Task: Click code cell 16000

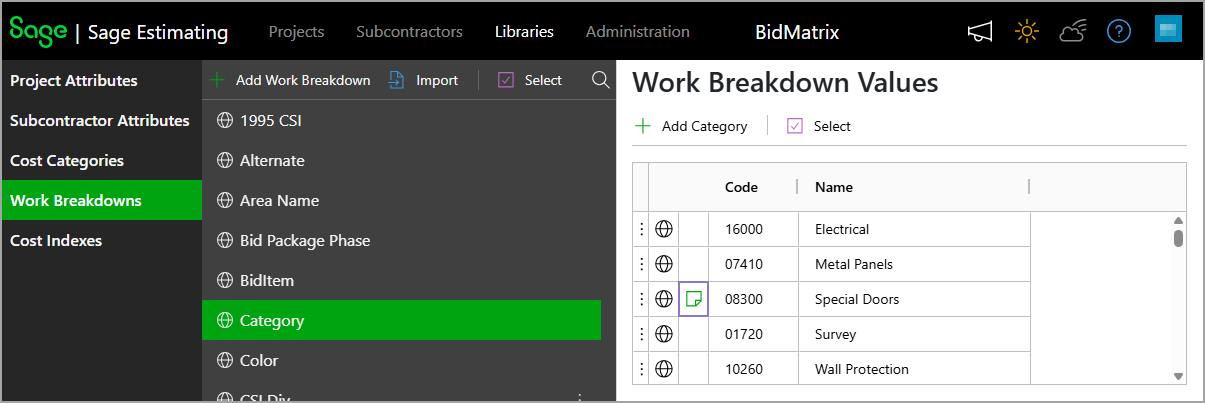Action: click(754, 229)
